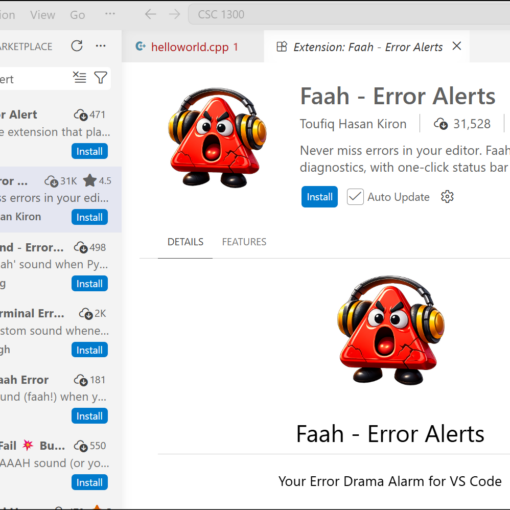Click the C++ file icon on helloworld.cpp tab

(x=140, y=46)
